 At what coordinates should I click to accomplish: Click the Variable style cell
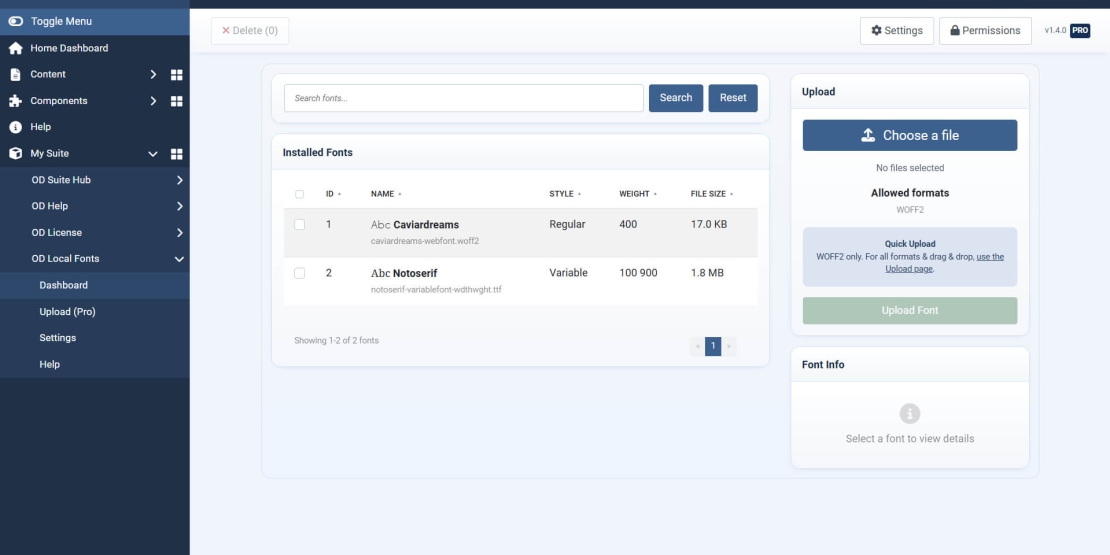[568, 273]
